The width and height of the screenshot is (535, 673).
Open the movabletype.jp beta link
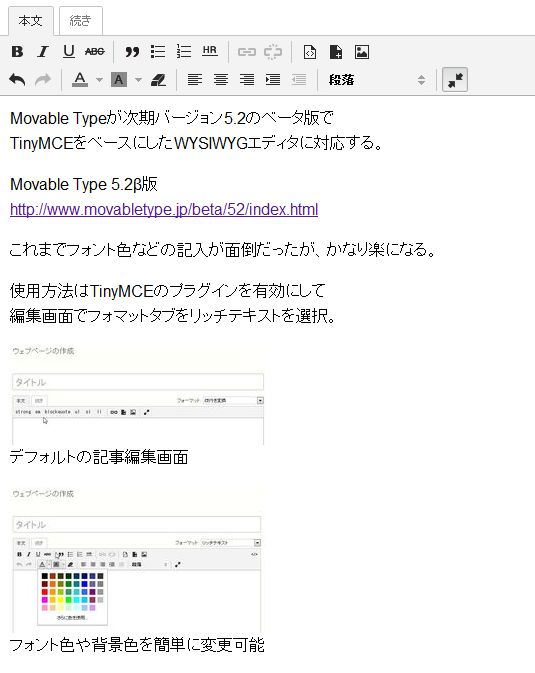tap(164, 209)
